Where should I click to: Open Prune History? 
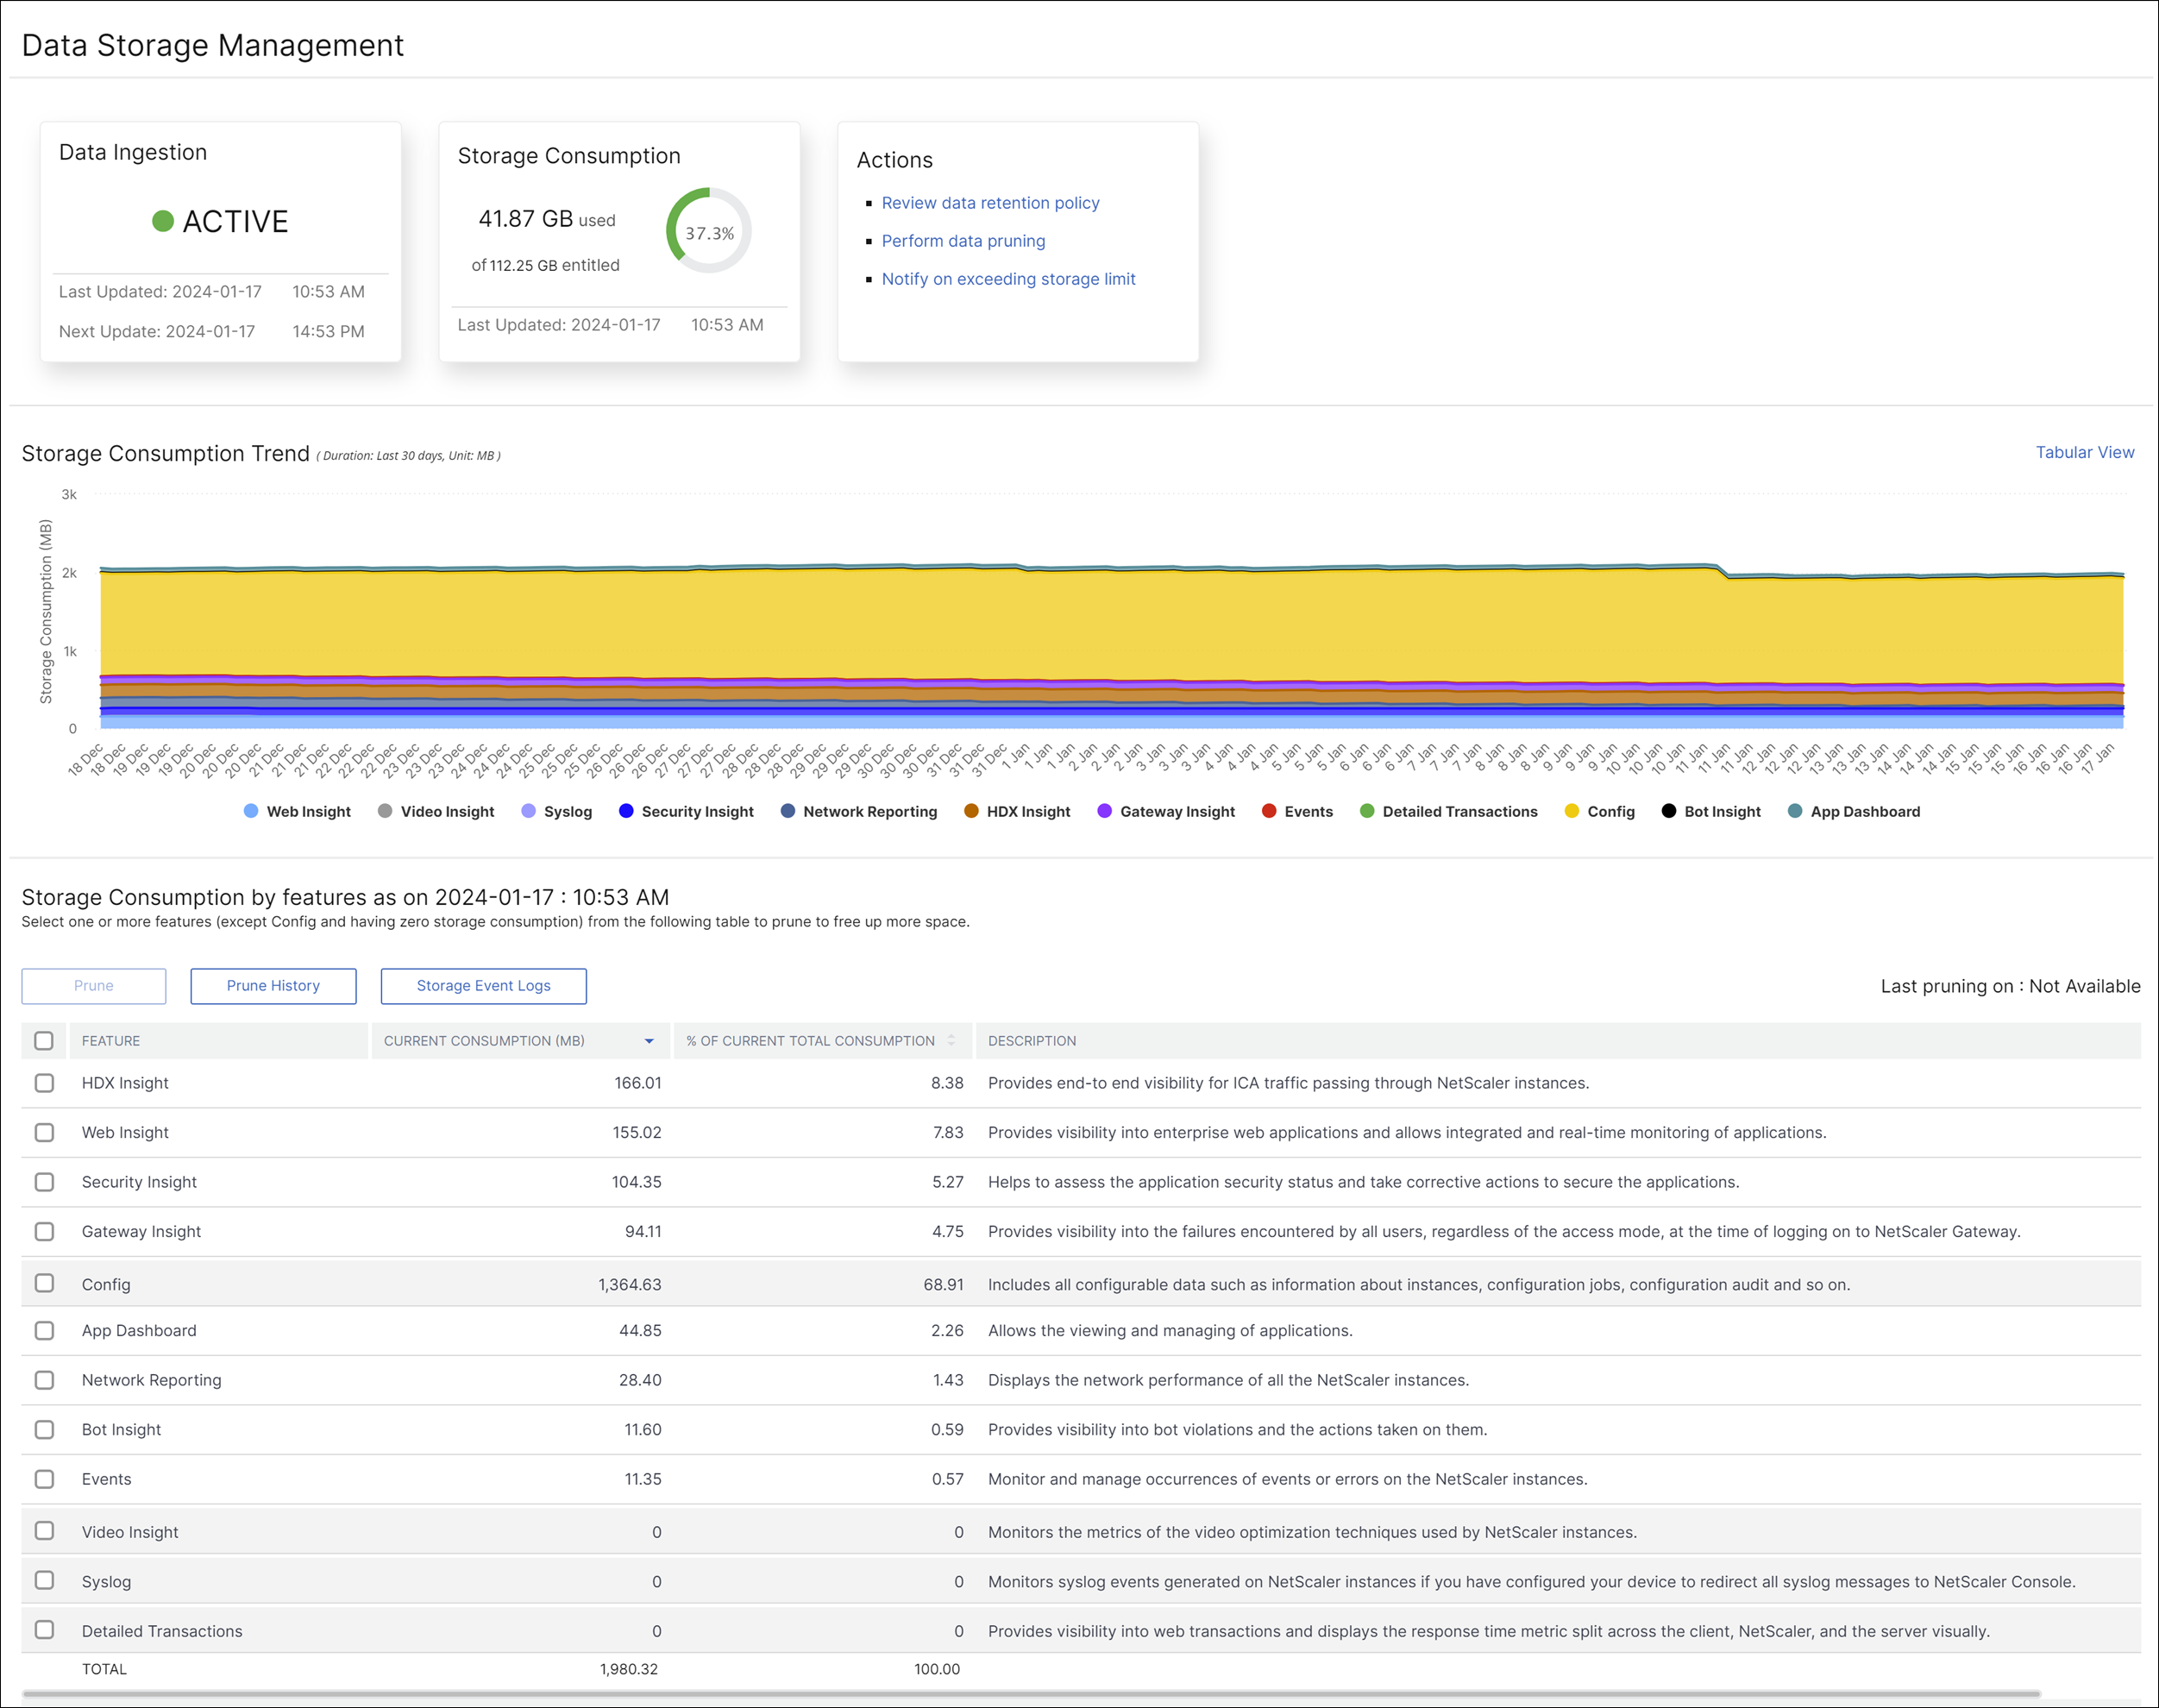(273, 986)
